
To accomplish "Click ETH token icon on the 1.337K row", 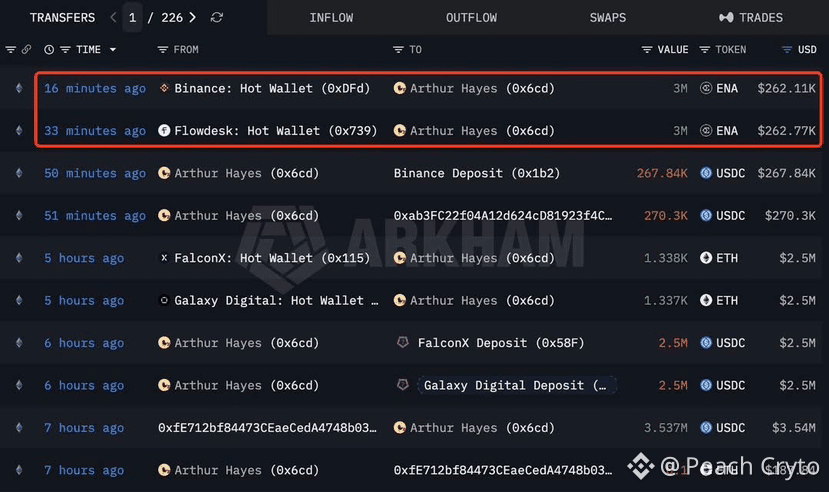I will 706,300.
